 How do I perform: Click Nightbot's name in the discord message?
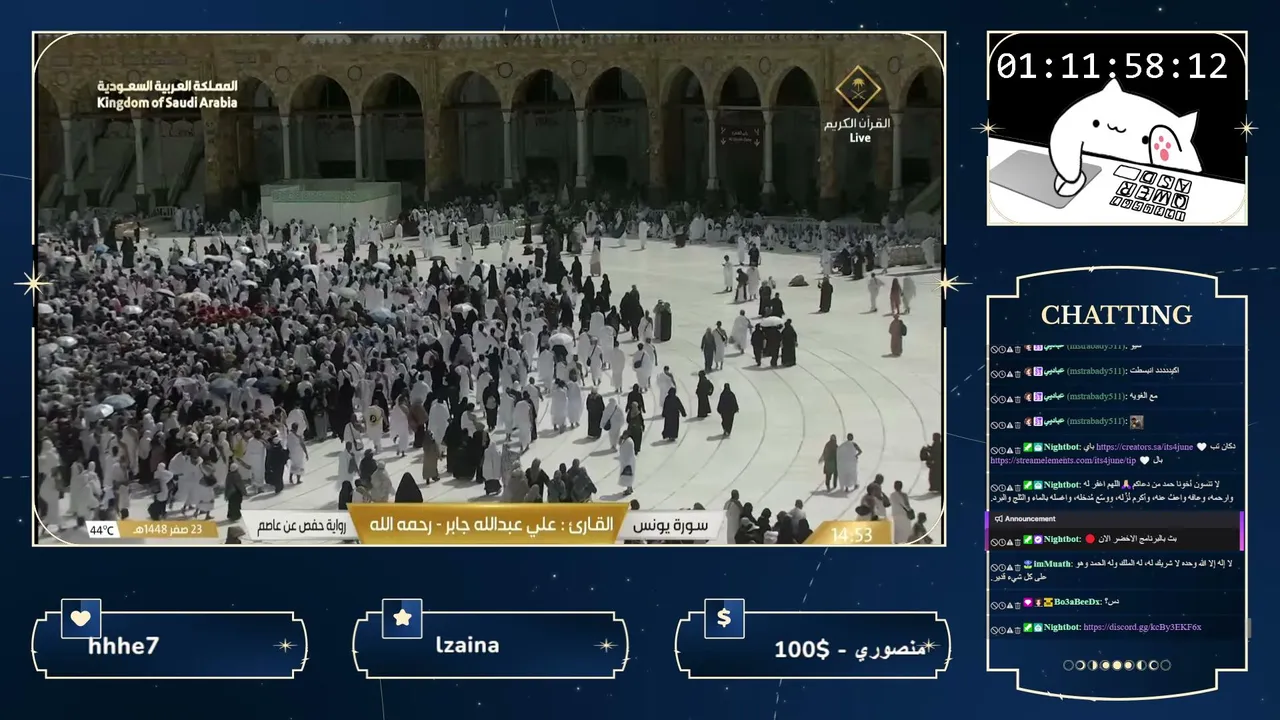coord(1062,628)
